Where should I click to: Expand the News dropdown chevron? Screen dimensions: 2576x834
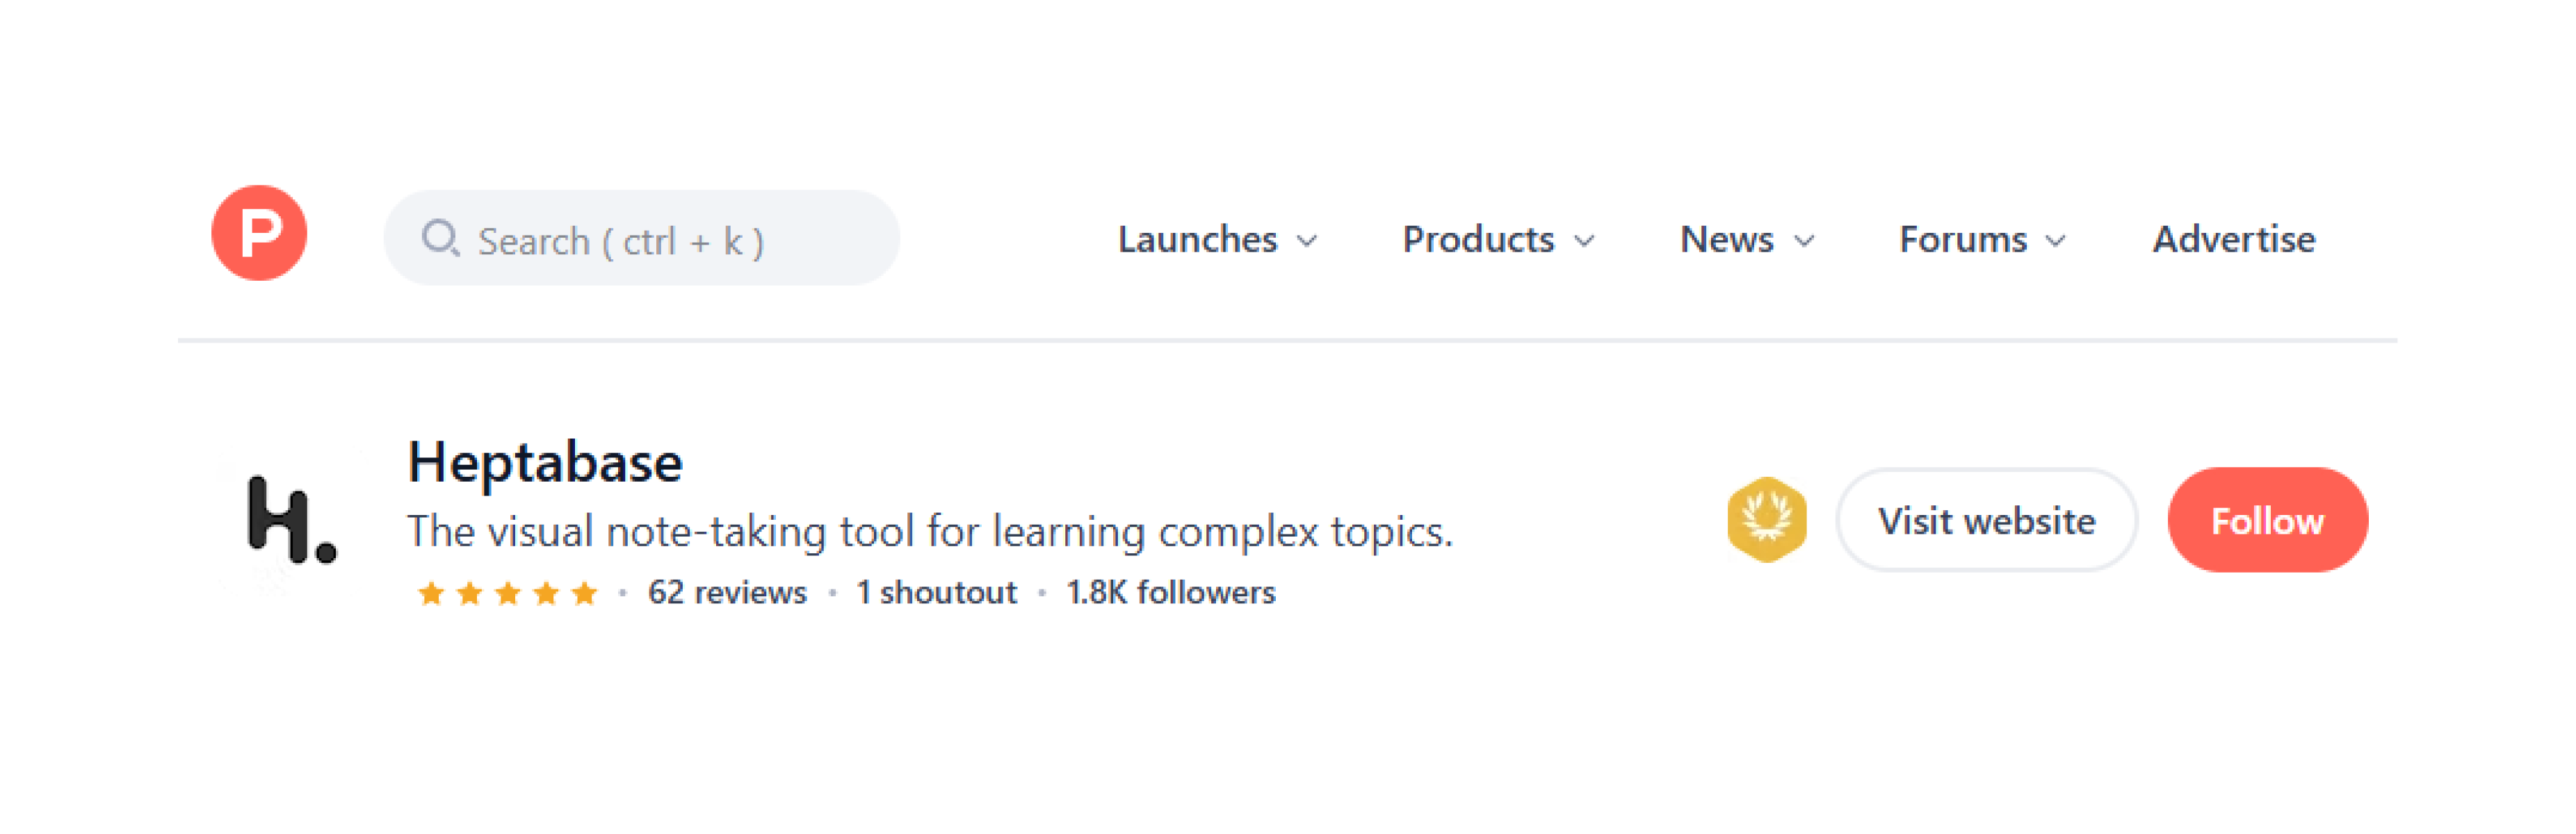point(1804,241)
